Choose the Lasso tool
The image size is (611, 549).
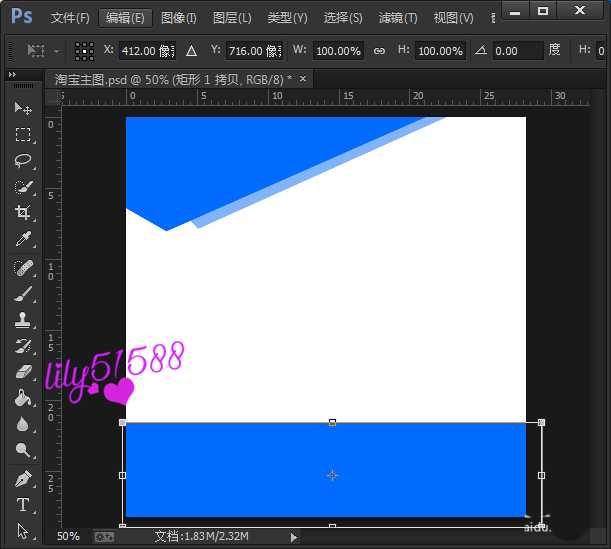coord(22,161)
